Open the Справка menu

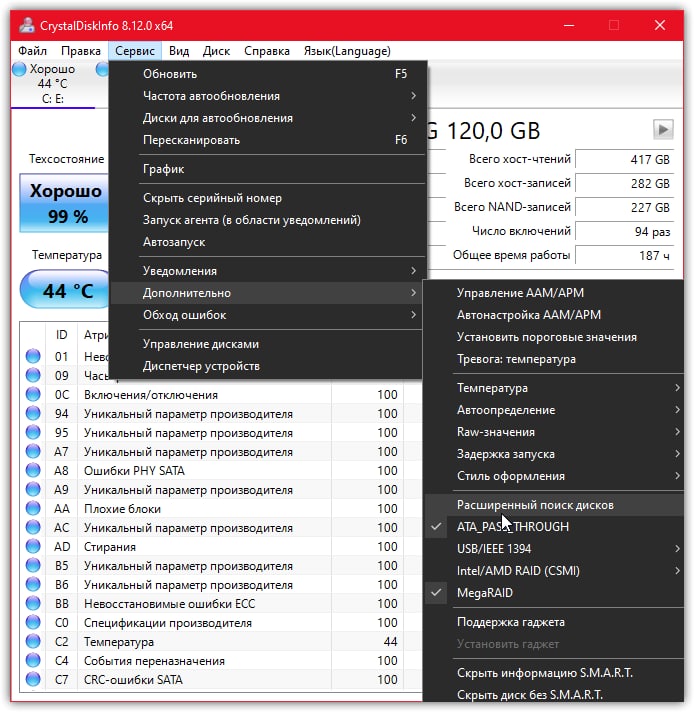[x=267, y=51]
